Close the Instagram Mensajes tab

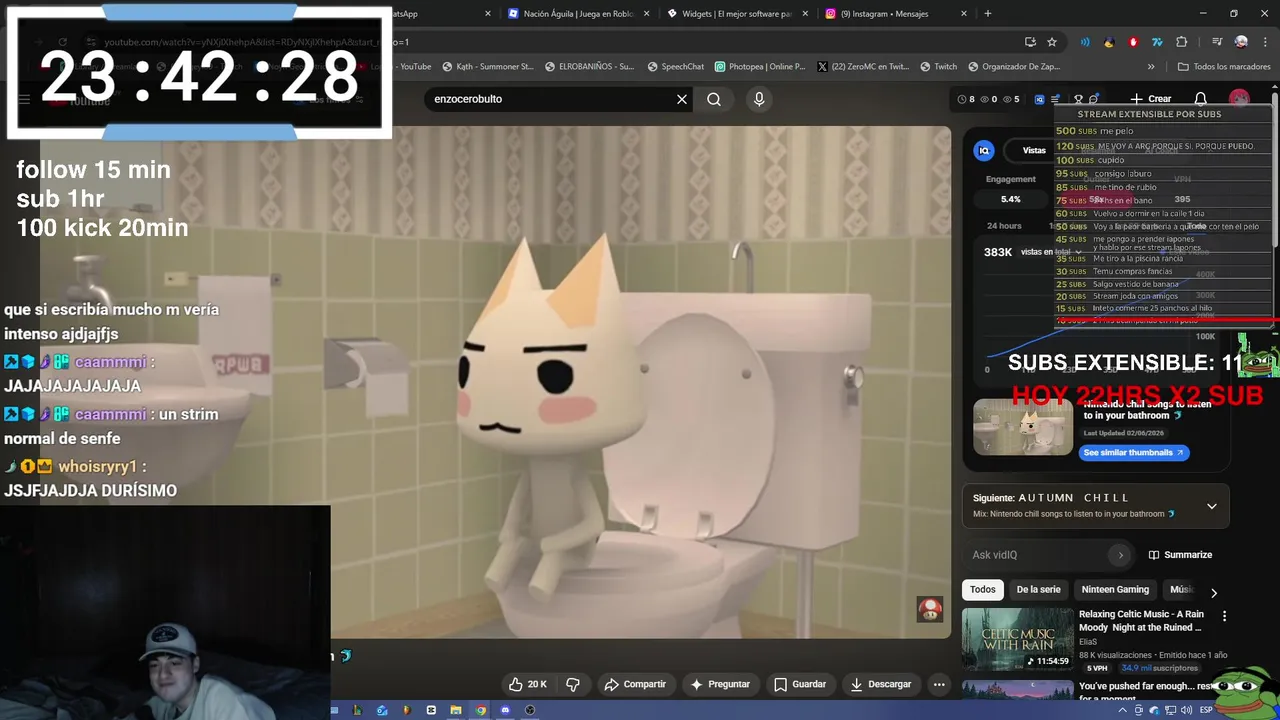pyautogui.click(x=964, y=14)
